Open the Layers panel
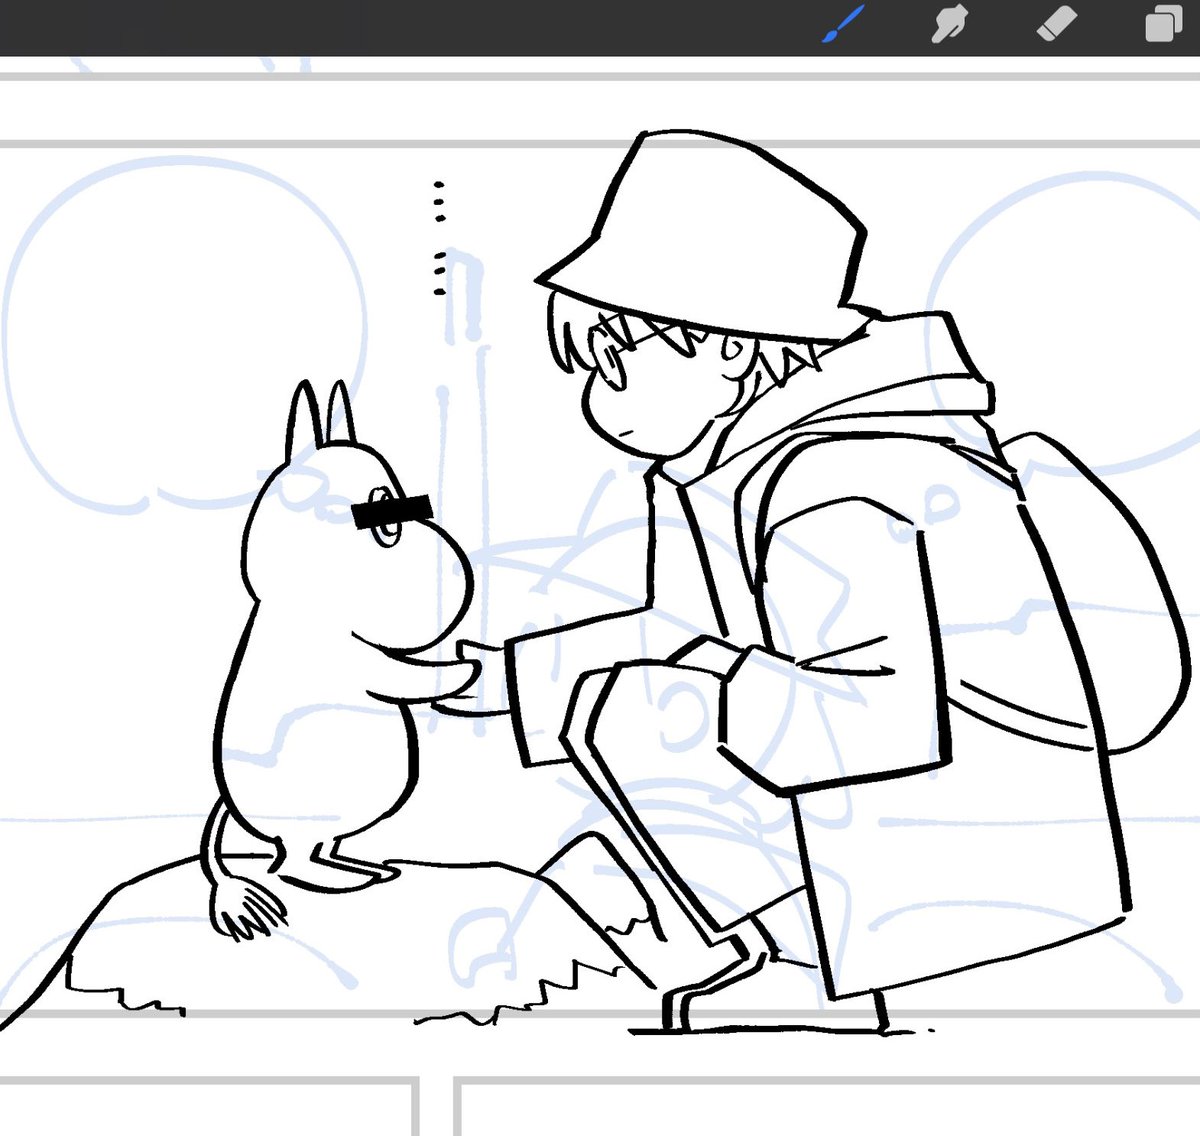 1163,24
